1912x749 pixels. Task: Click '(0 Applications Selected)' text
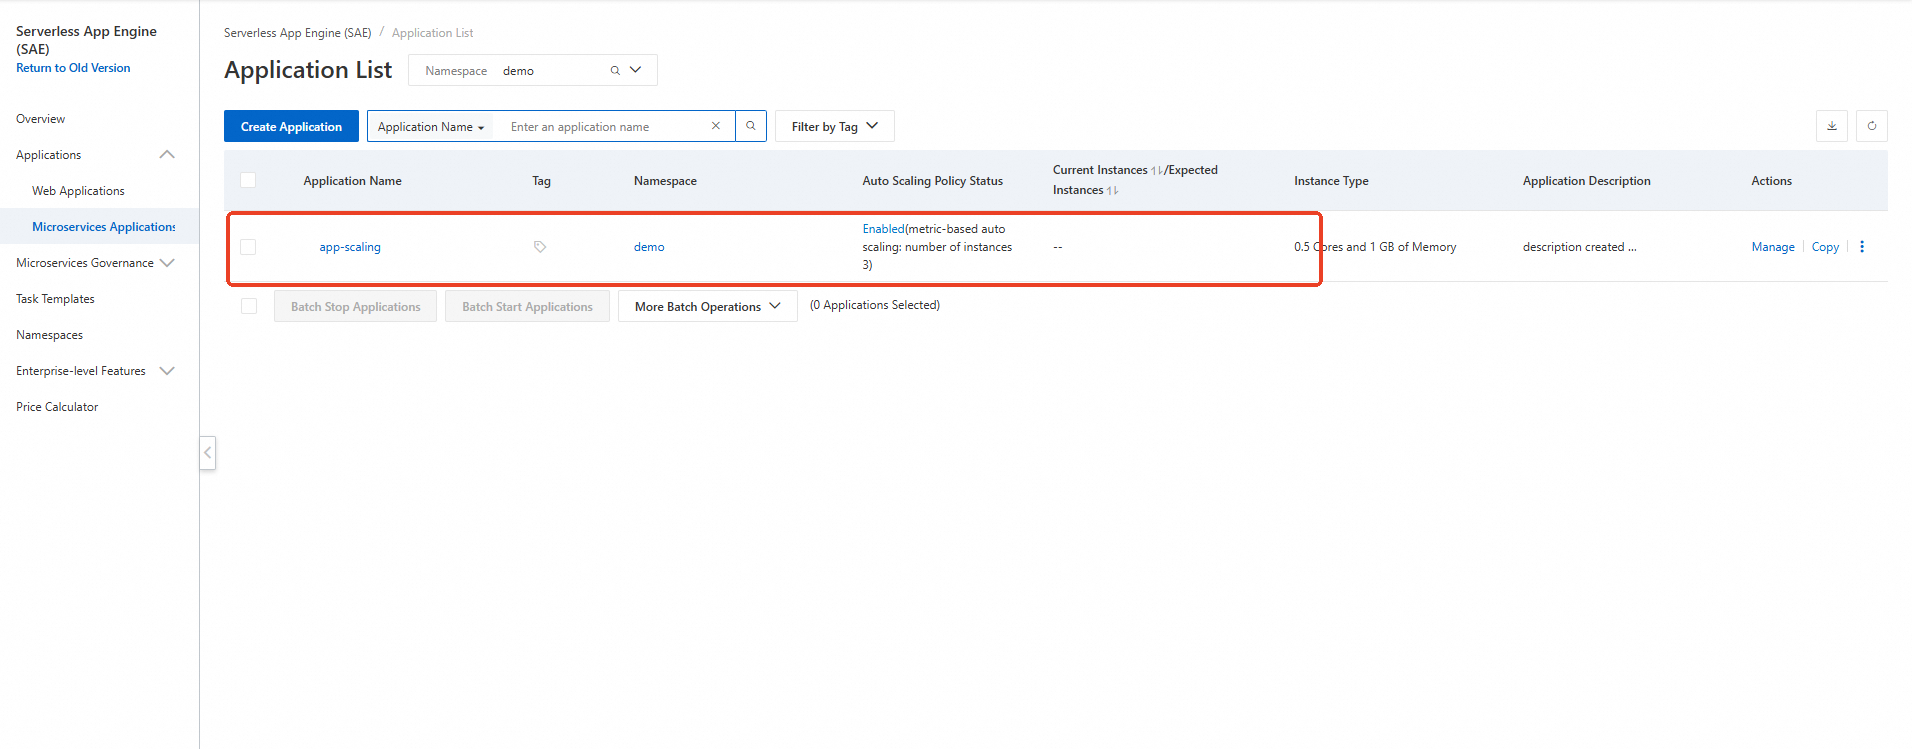coord(875,305)
